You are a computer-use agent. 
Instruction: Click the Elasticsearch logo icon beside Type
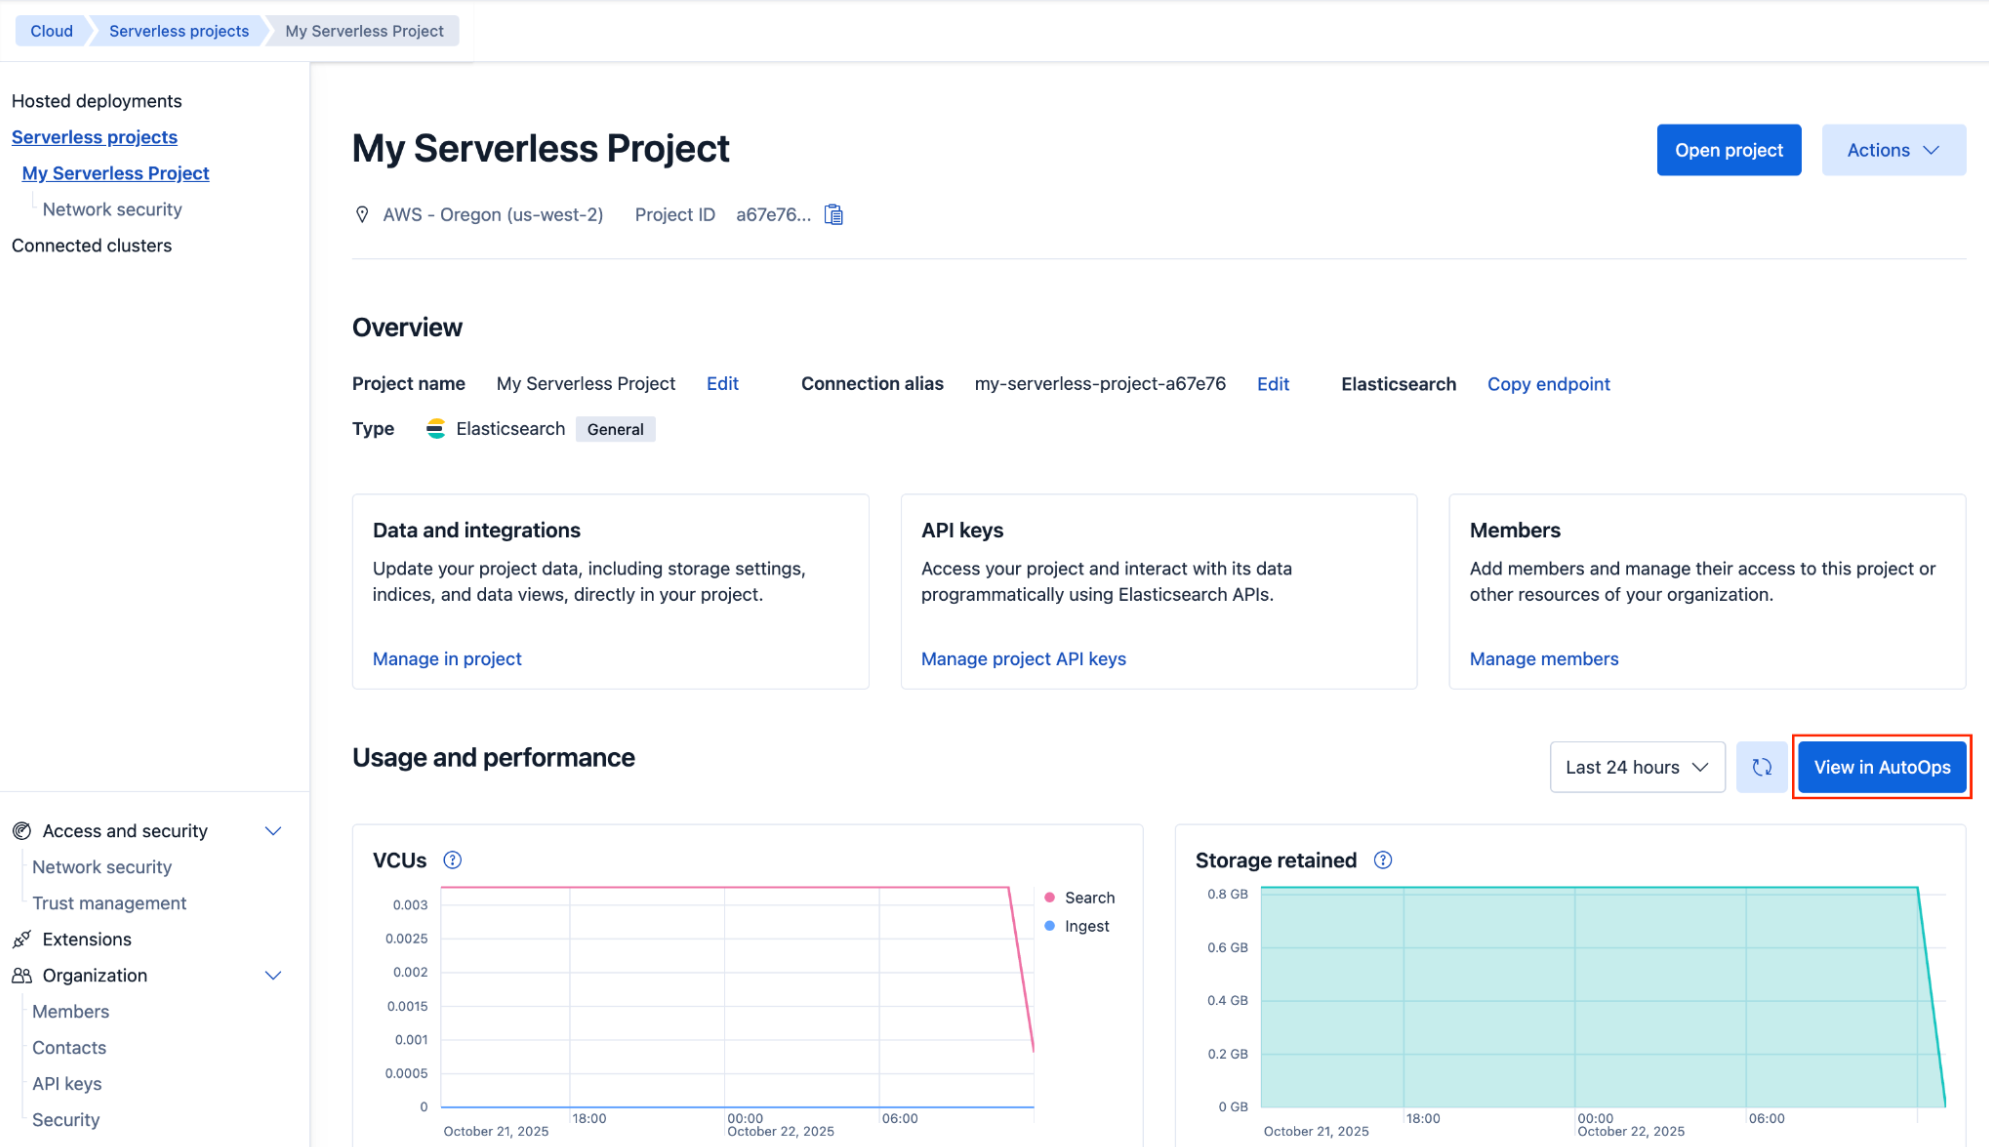[435, 429]
